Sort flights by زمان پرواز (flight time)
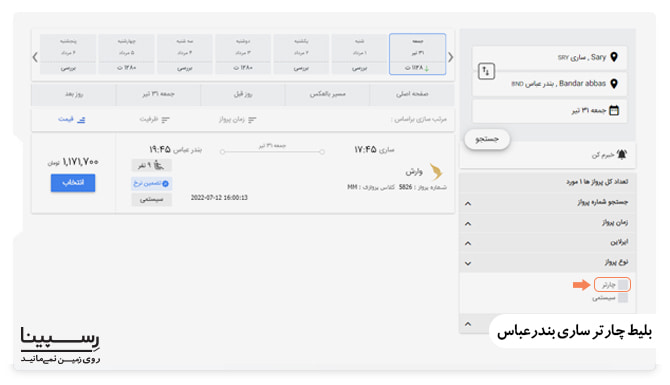This screenshot has height=385, width=670. 238,119
